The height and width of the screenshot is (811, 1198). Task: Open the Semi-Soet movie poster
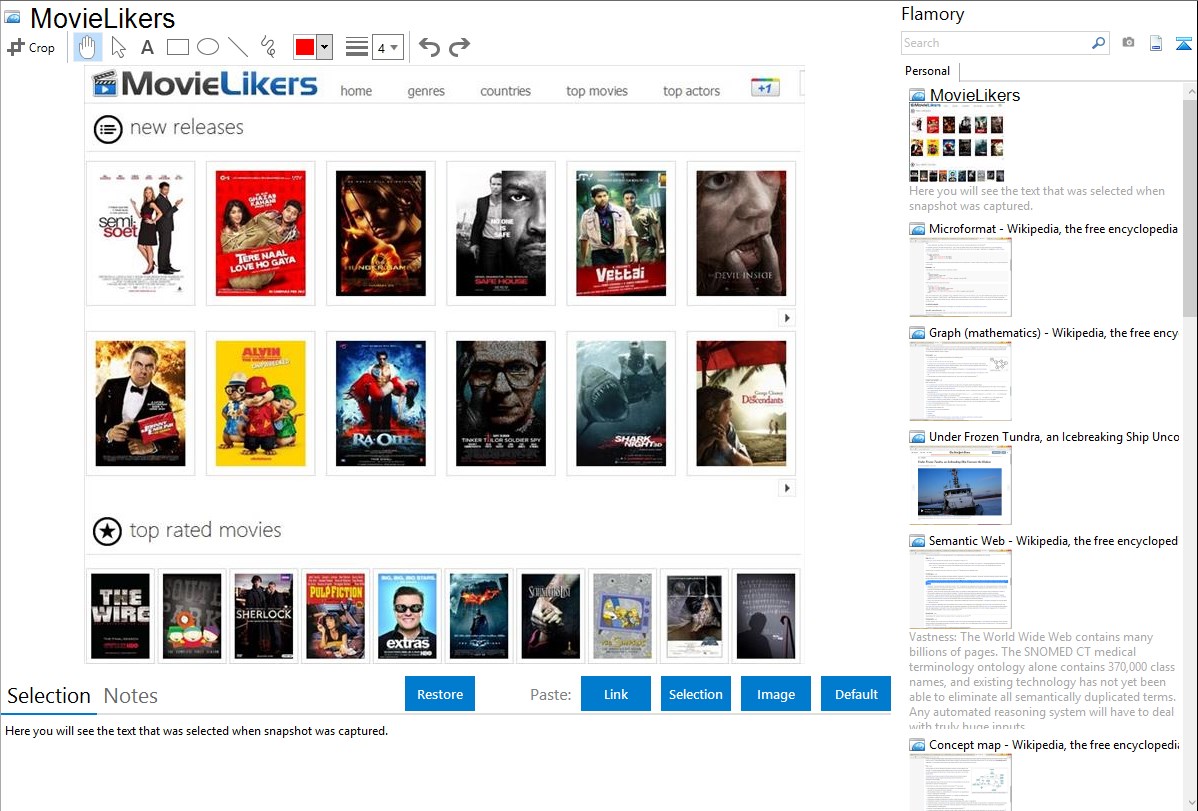(x=141, y=233)
